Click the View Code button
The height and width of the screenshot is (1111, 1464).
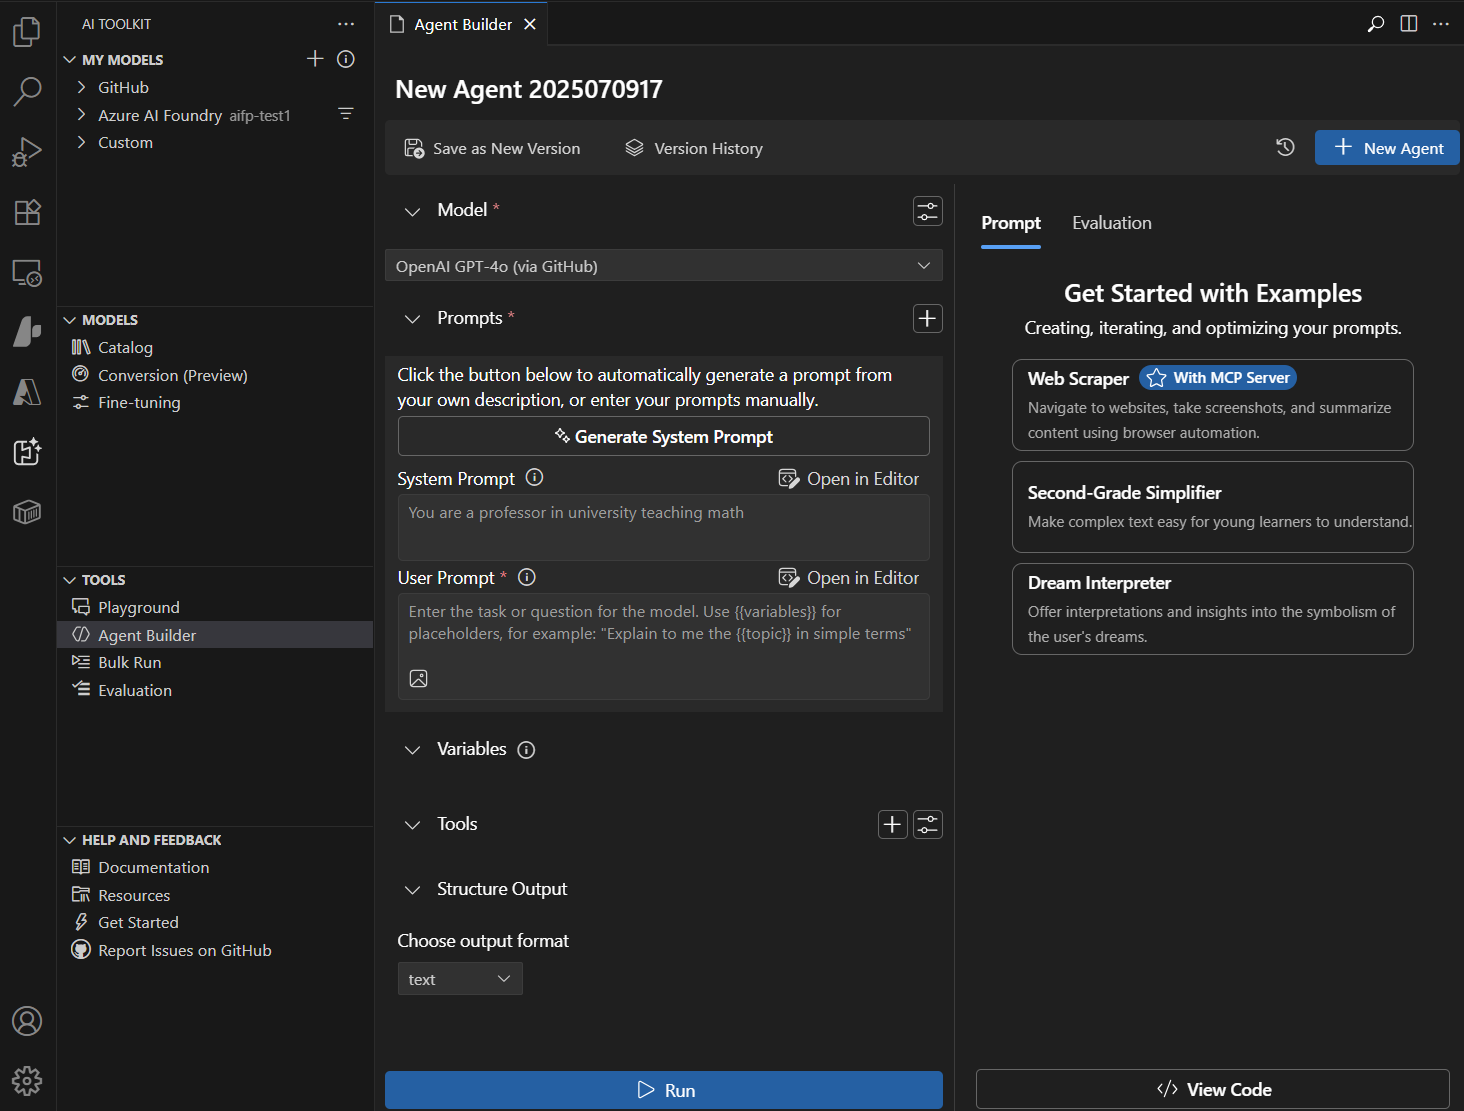[x=1212, y=1089]
